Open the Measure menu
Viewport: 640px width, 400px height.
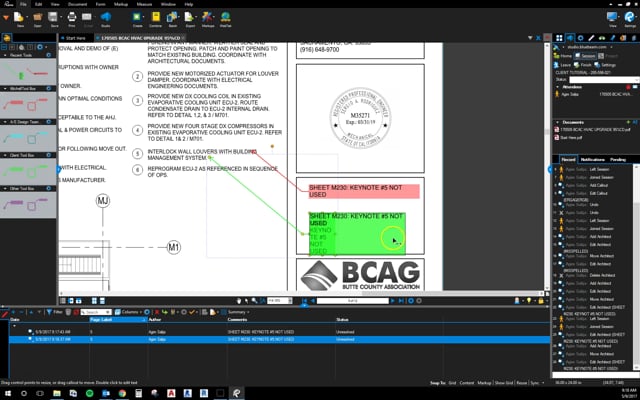(144, 4)
